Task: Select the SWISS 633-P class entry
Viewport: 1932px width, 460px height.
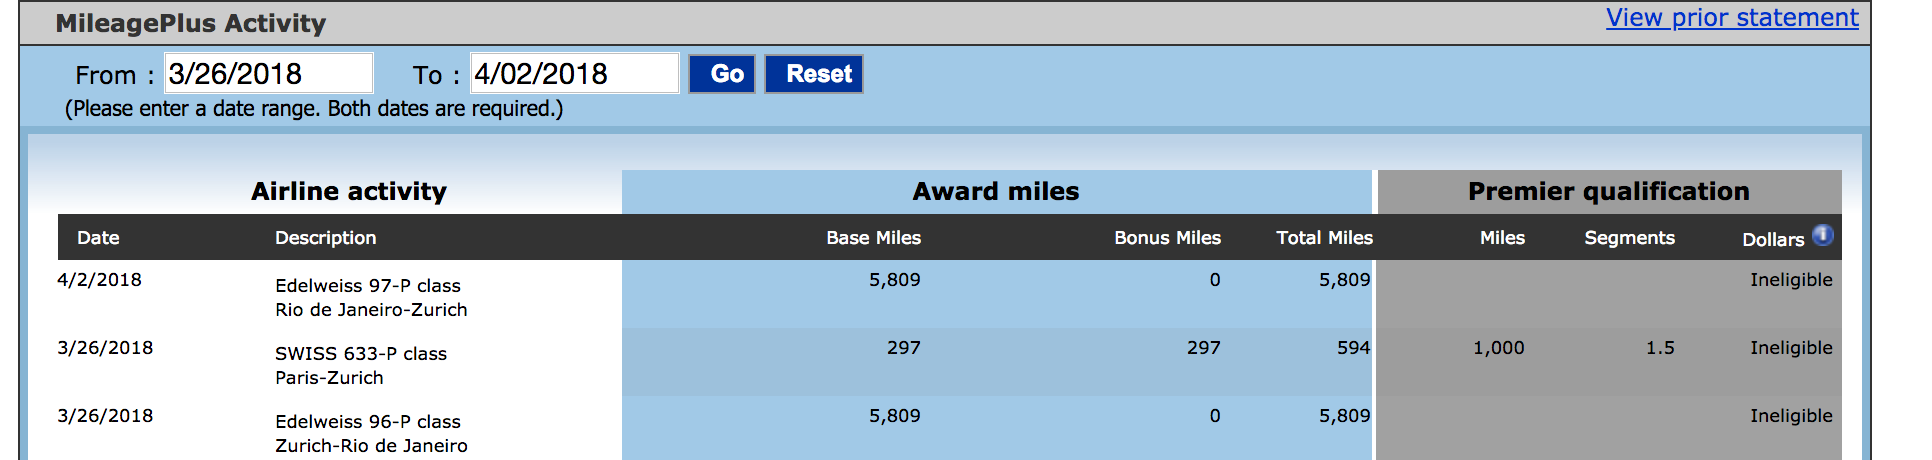Action: (x=361, y=354)
